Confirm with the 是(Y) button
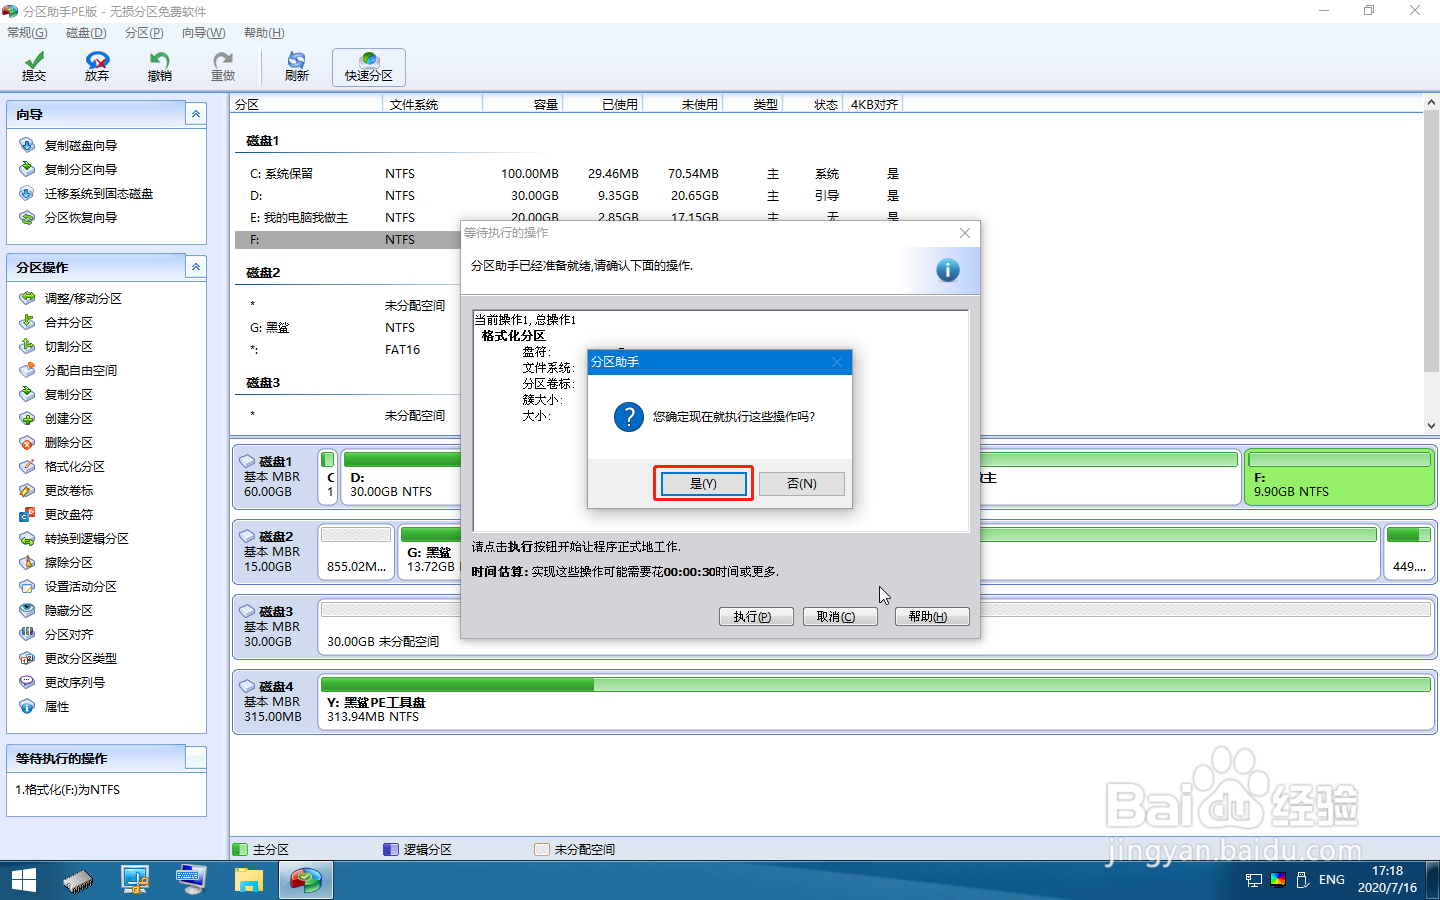The image size is (1440, 900). point(703,484)
